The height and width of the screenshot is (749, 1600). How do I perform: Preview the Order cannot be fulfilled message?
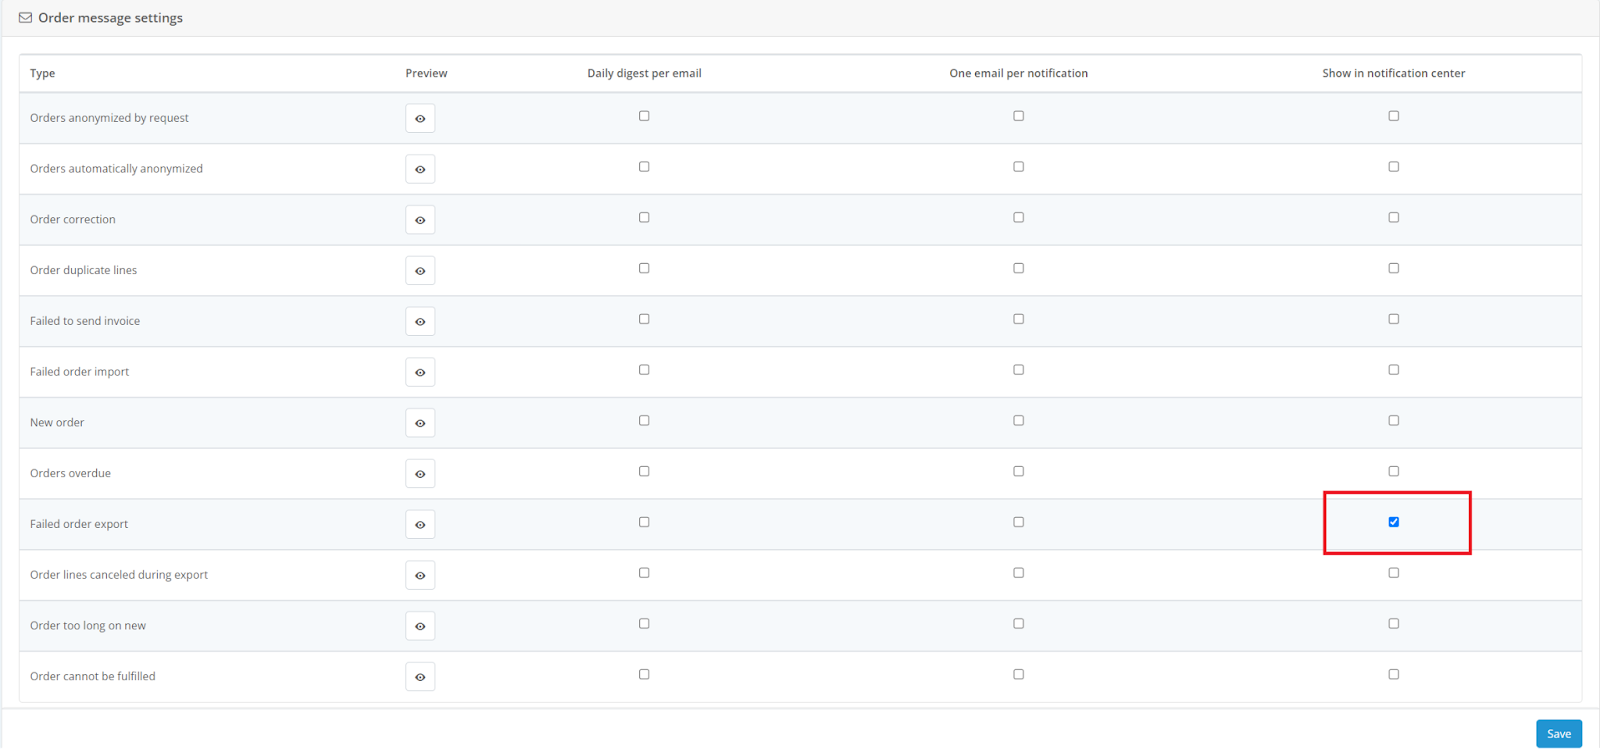click(x=420, y=677)
